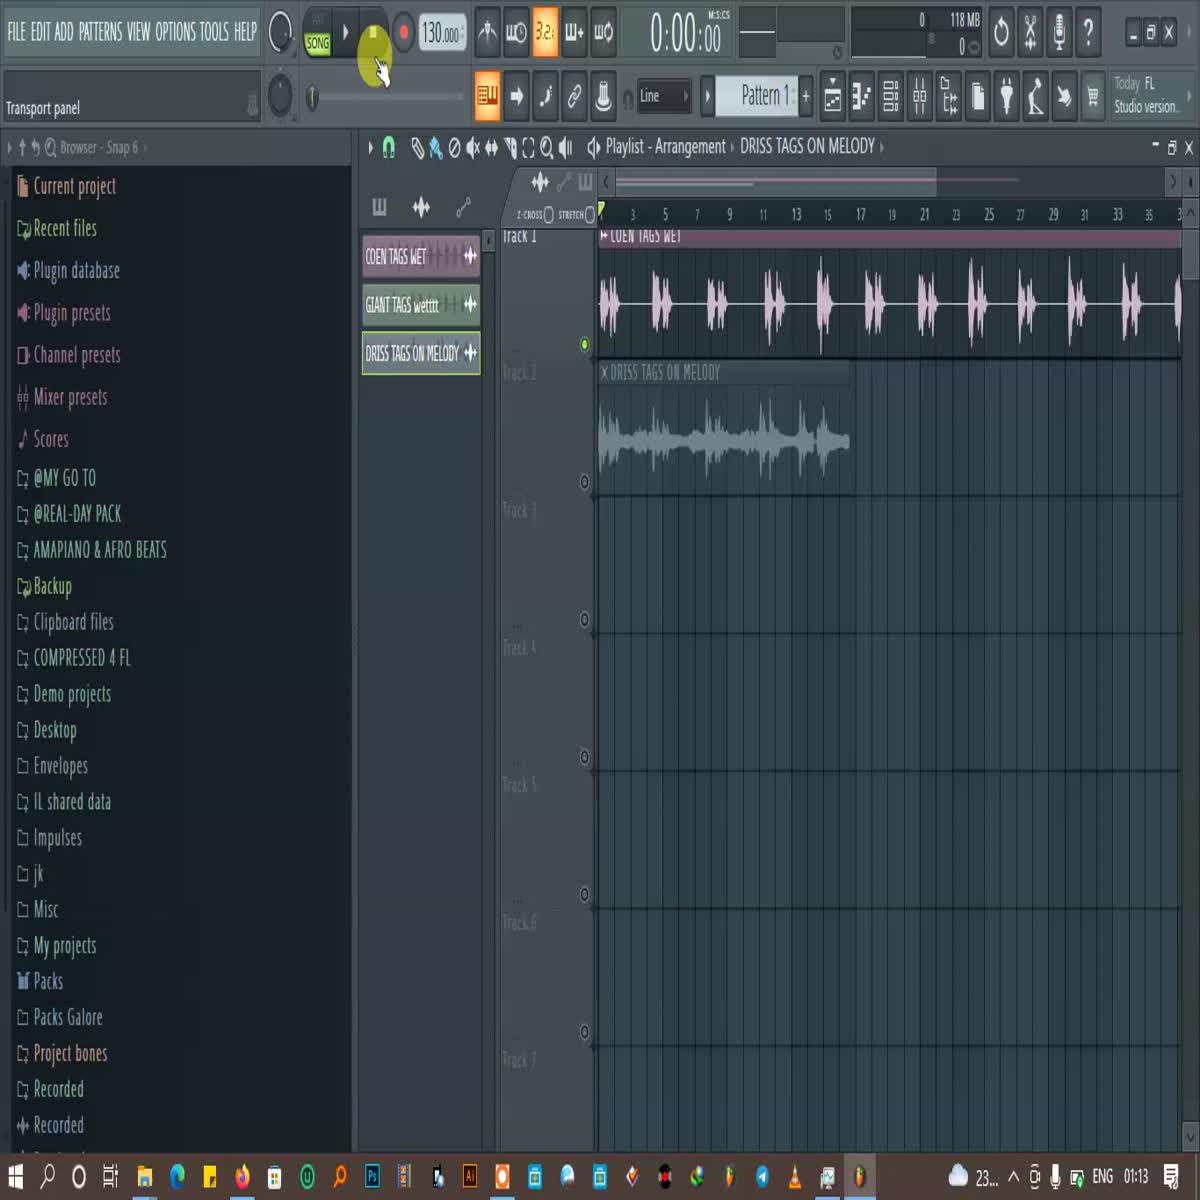The width and height of the screenshot is (1200, 1200).
Task: Open the Packs Galore folder in the Browser
Action: coord(68,1017)
